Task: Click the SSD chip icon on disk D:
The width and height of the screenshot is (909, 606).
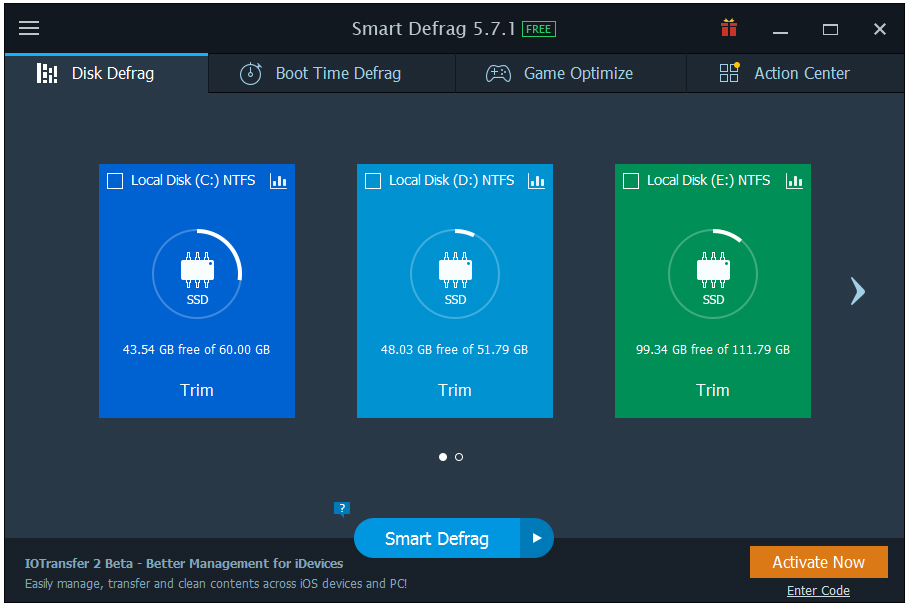Action: [455, 270]
